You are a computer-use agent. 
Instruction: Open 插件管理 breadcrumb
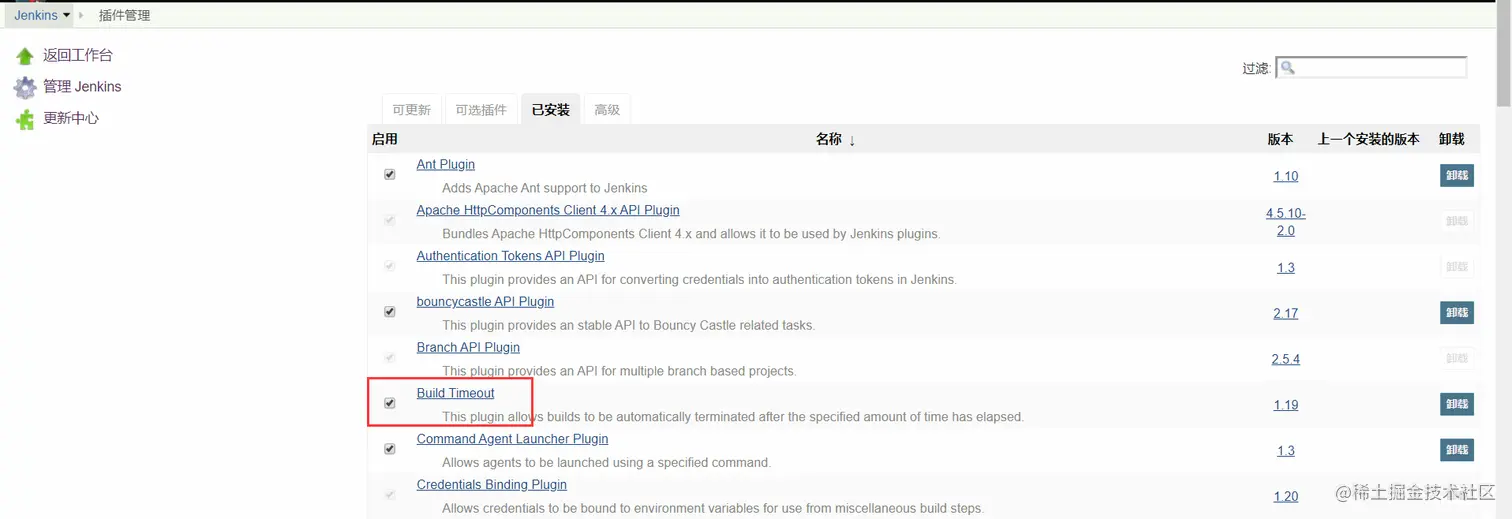[125, 15]
